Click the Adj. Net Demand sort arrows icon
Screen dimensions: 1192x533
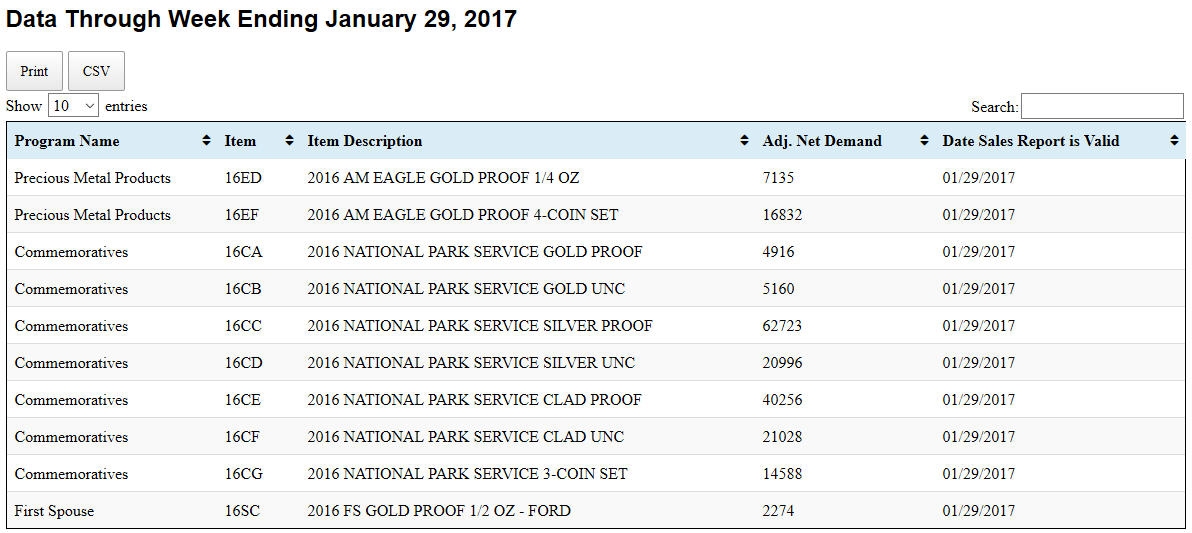pos(924,141)
